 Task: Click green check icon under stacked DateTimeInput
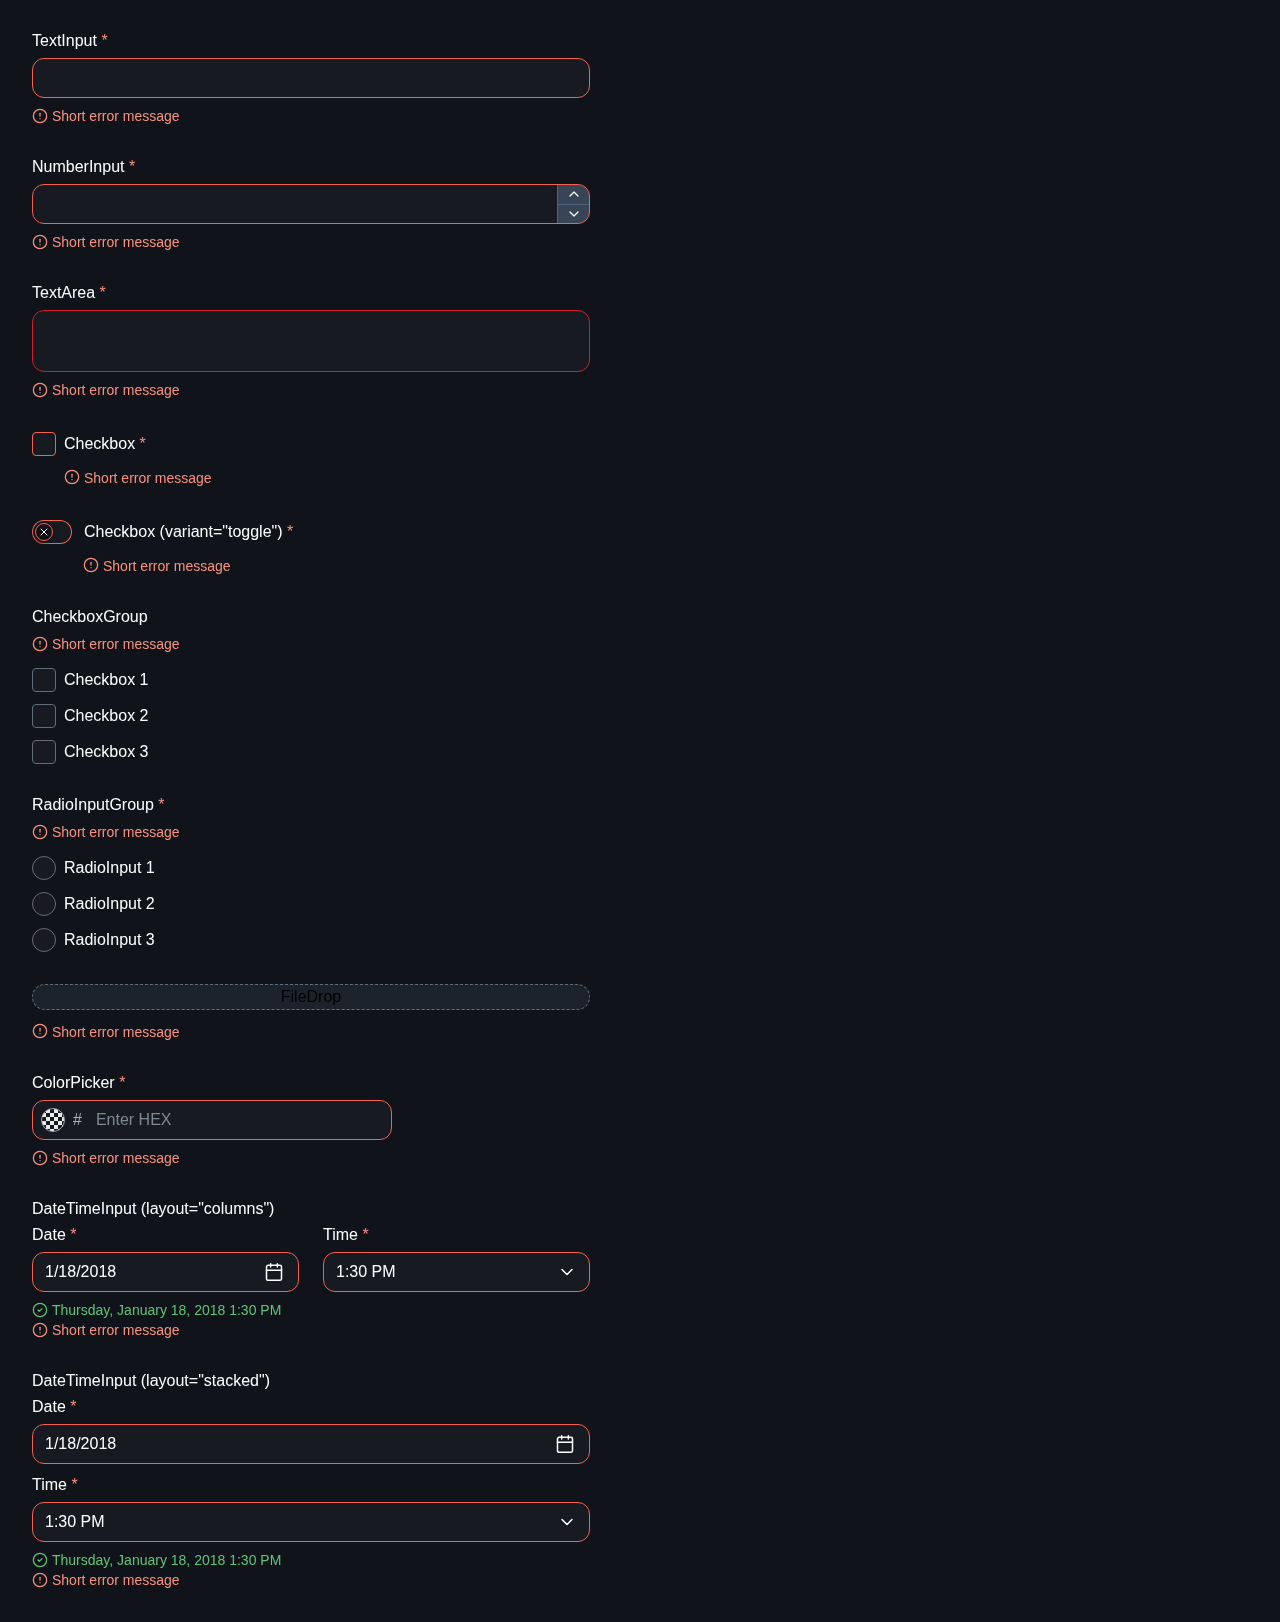(x=40, y=1560)
